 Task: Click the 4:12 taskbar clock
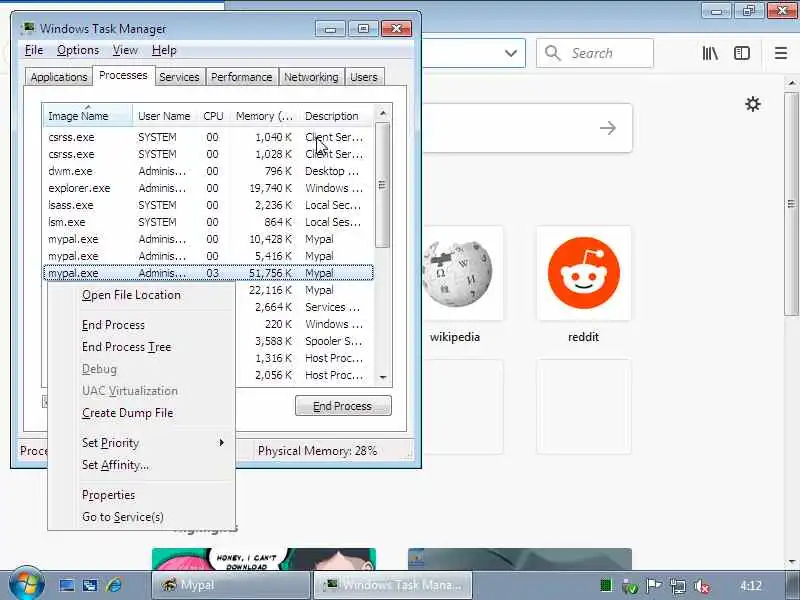pyautogui.click(x=751, y=586)
